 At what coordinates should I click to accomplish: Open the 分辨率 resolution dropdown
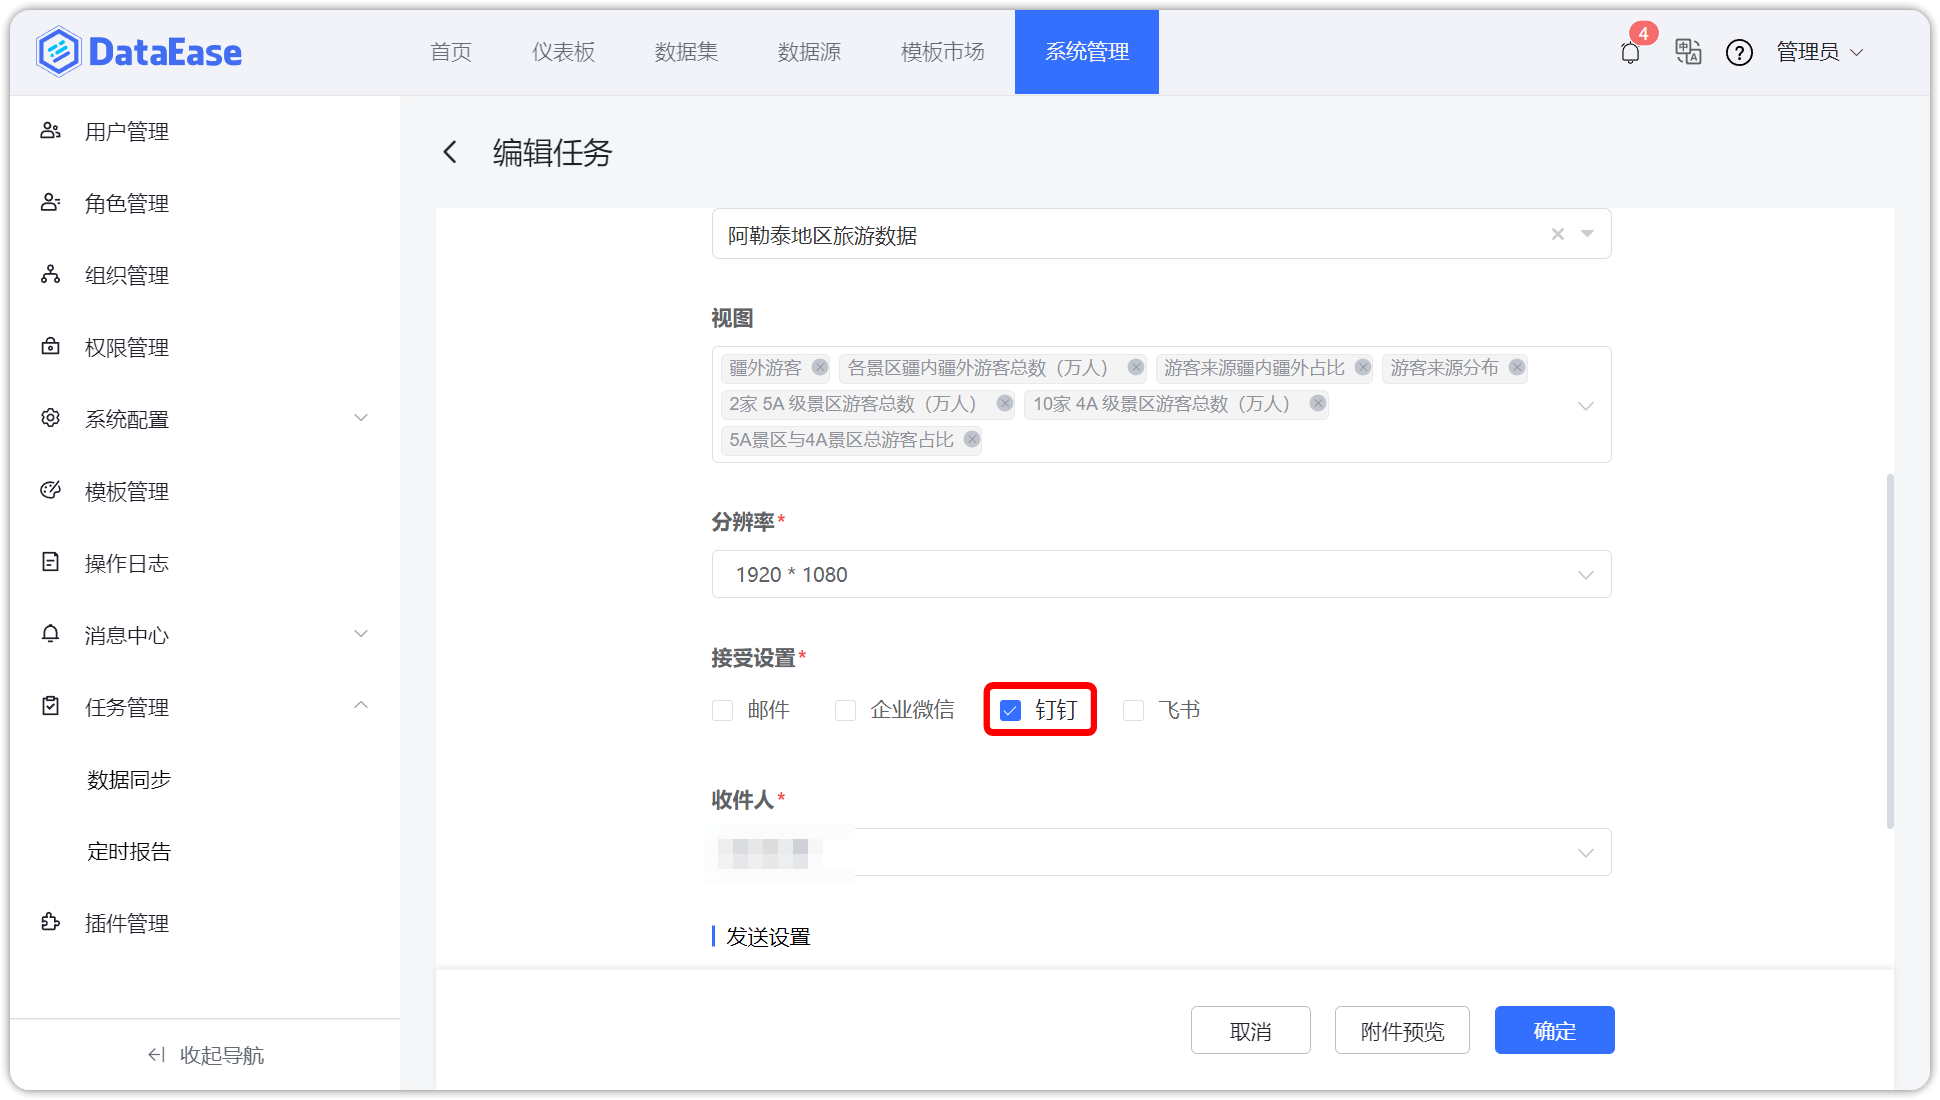point(1585,574)
